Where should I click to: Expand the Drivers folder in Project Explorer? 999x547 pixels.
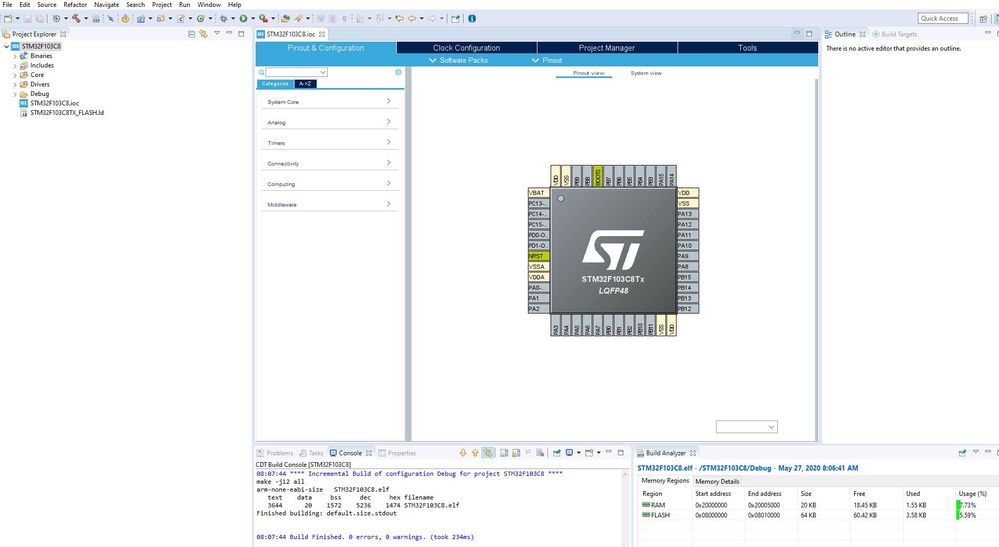pyautogui.click(x=15, y=84)
